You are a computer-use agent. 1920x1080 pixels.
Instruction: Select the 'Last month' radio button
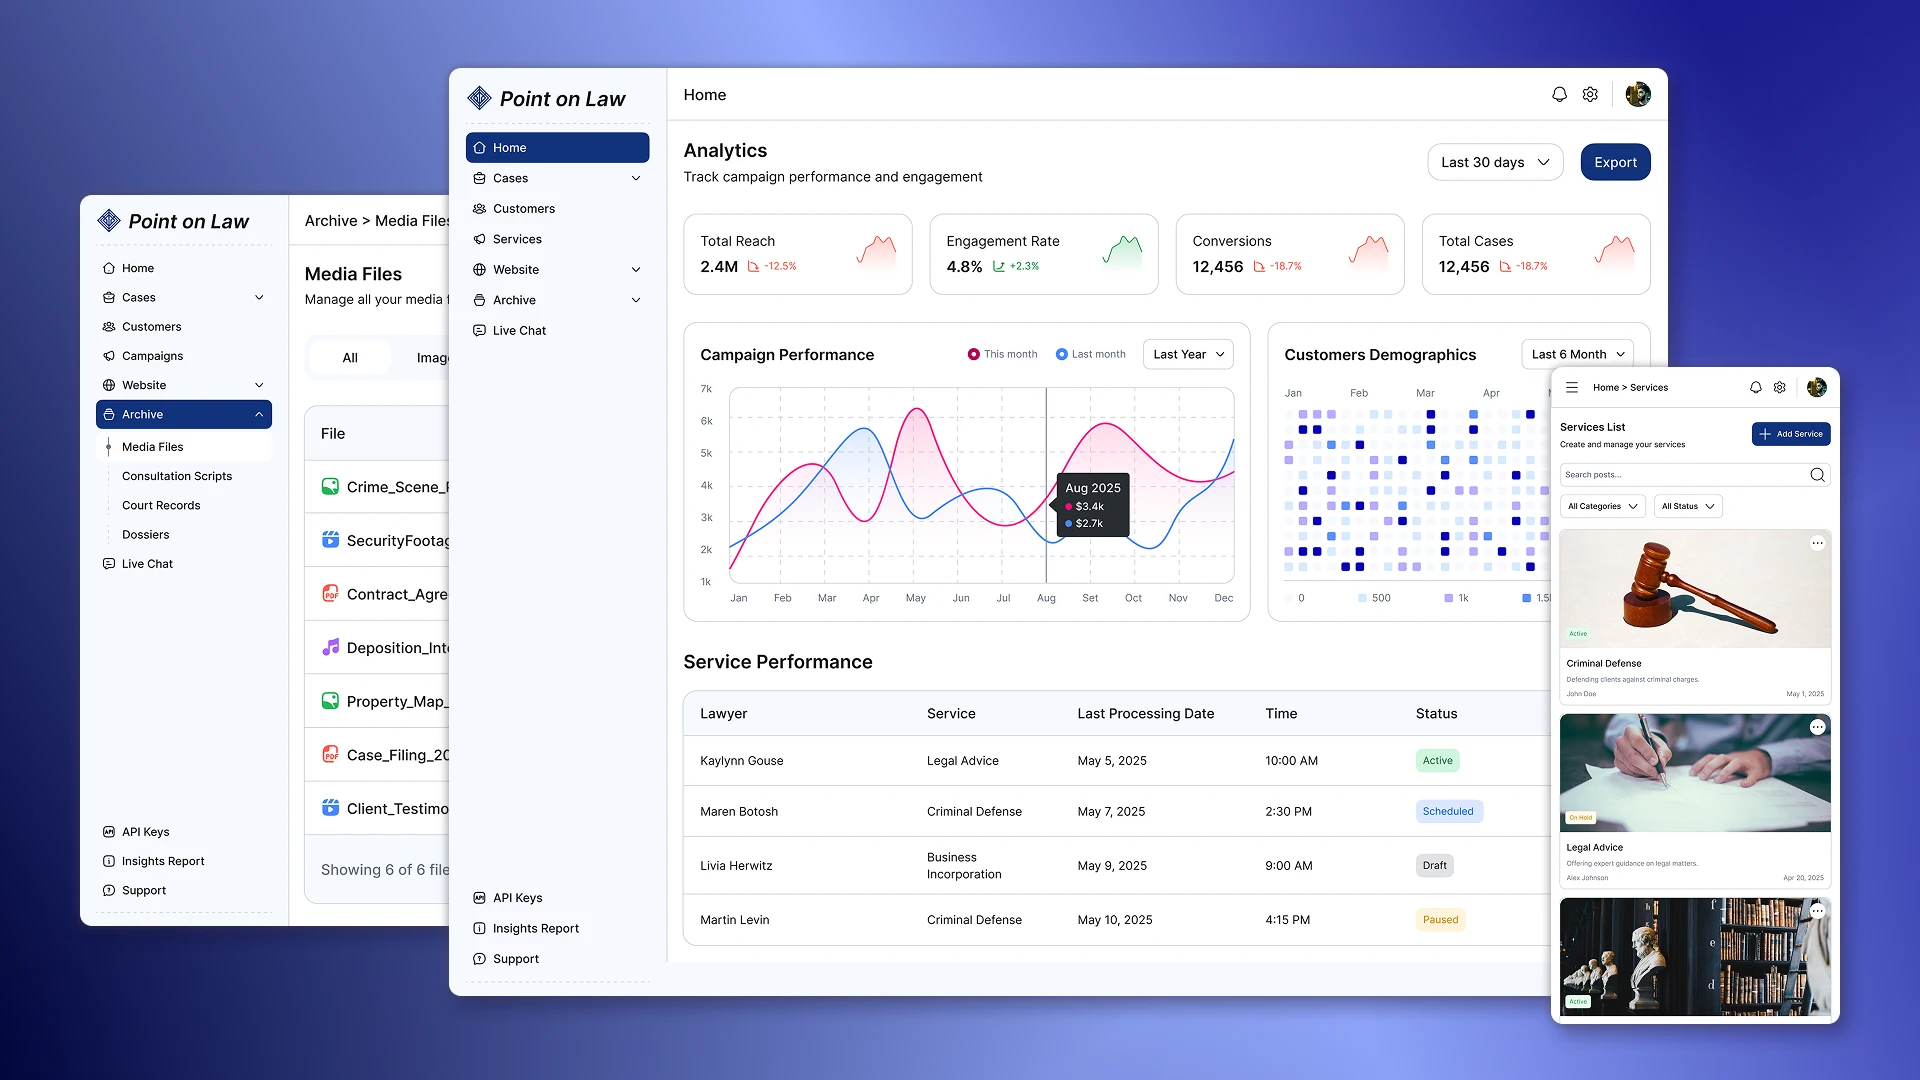[1063, 354]
